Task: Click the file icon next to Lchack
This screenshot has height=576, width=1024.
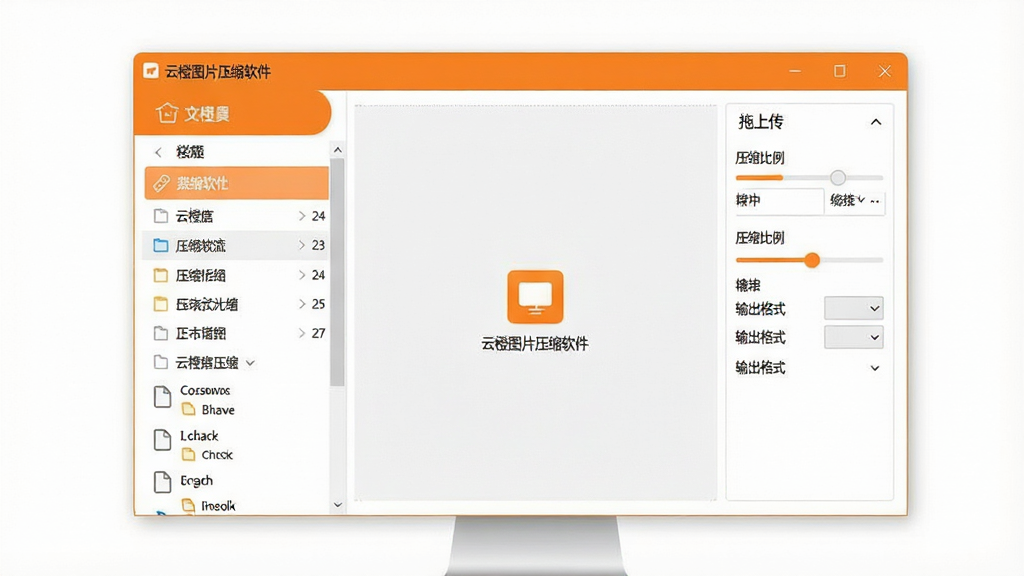Action: 162,440
